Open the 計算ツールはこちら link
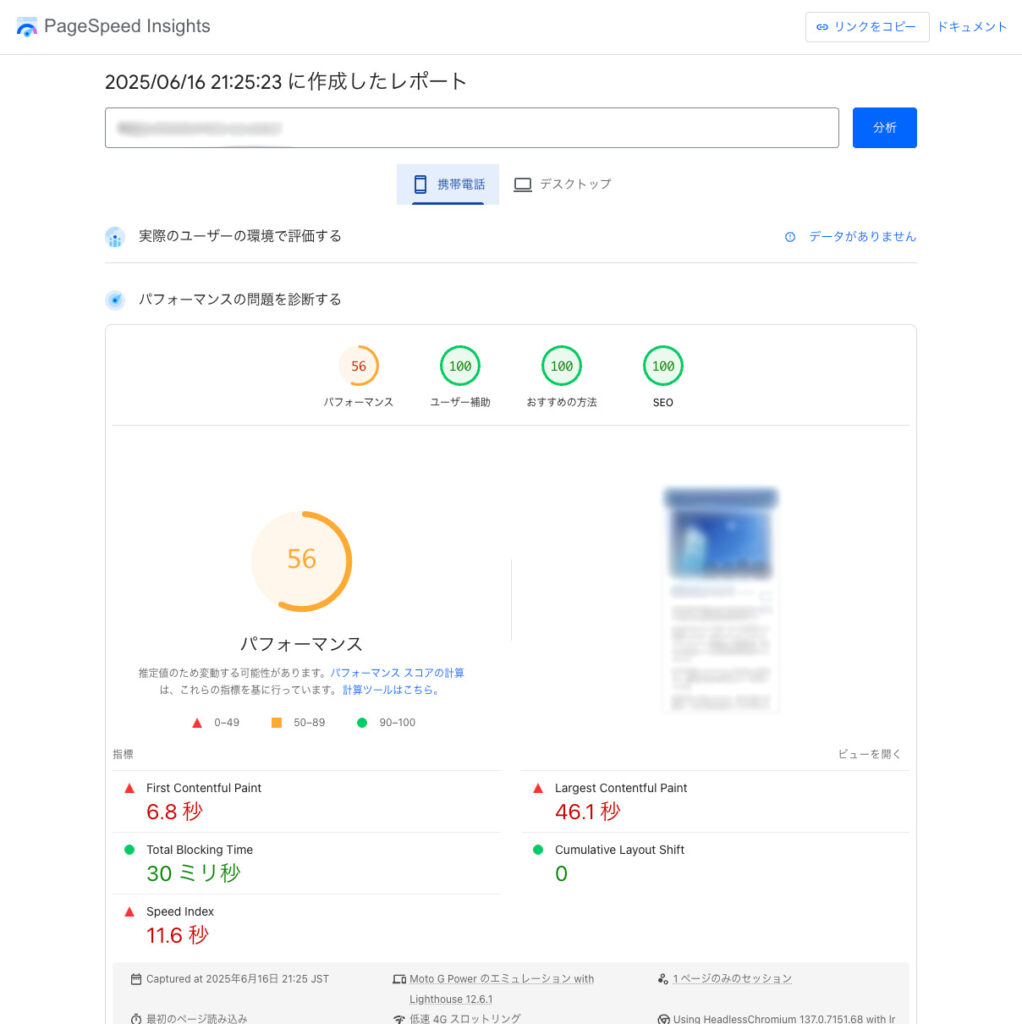The height and width of the screenshot is (1024, 1022). 391,690
